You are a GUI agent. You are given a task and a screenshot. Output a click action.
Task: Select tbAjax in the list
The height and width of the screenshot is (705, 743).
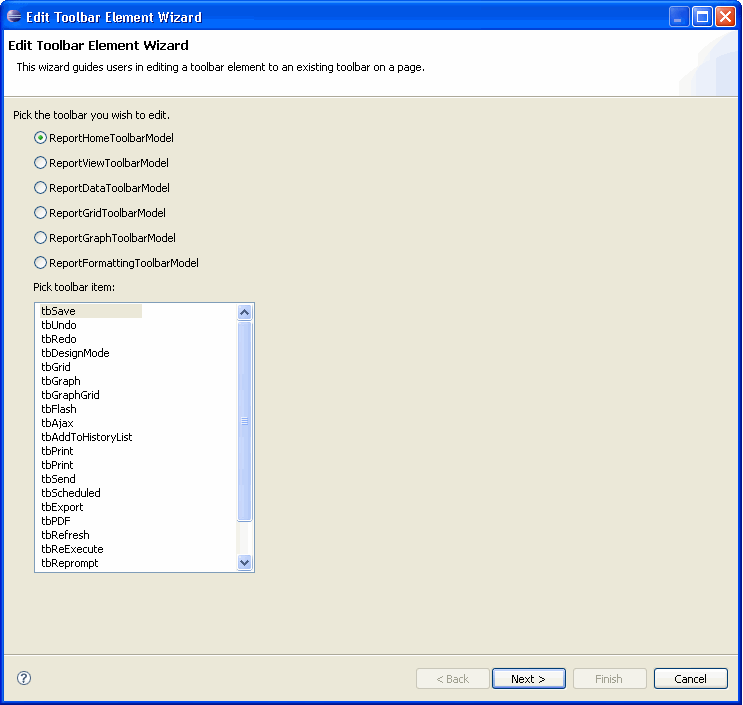(57, 423)
